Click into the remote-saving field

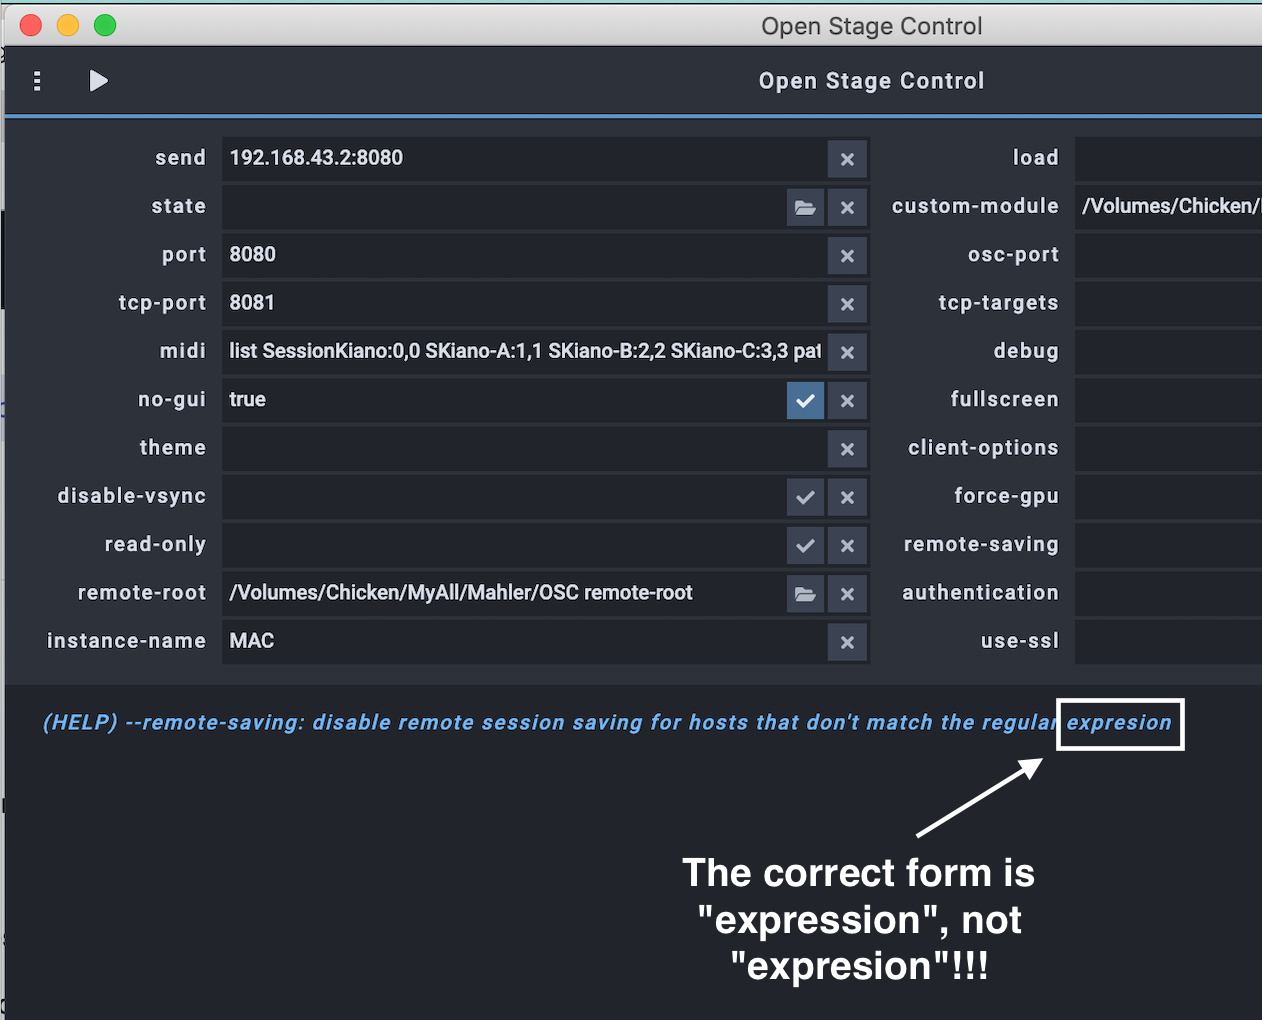coord(1168,544)
